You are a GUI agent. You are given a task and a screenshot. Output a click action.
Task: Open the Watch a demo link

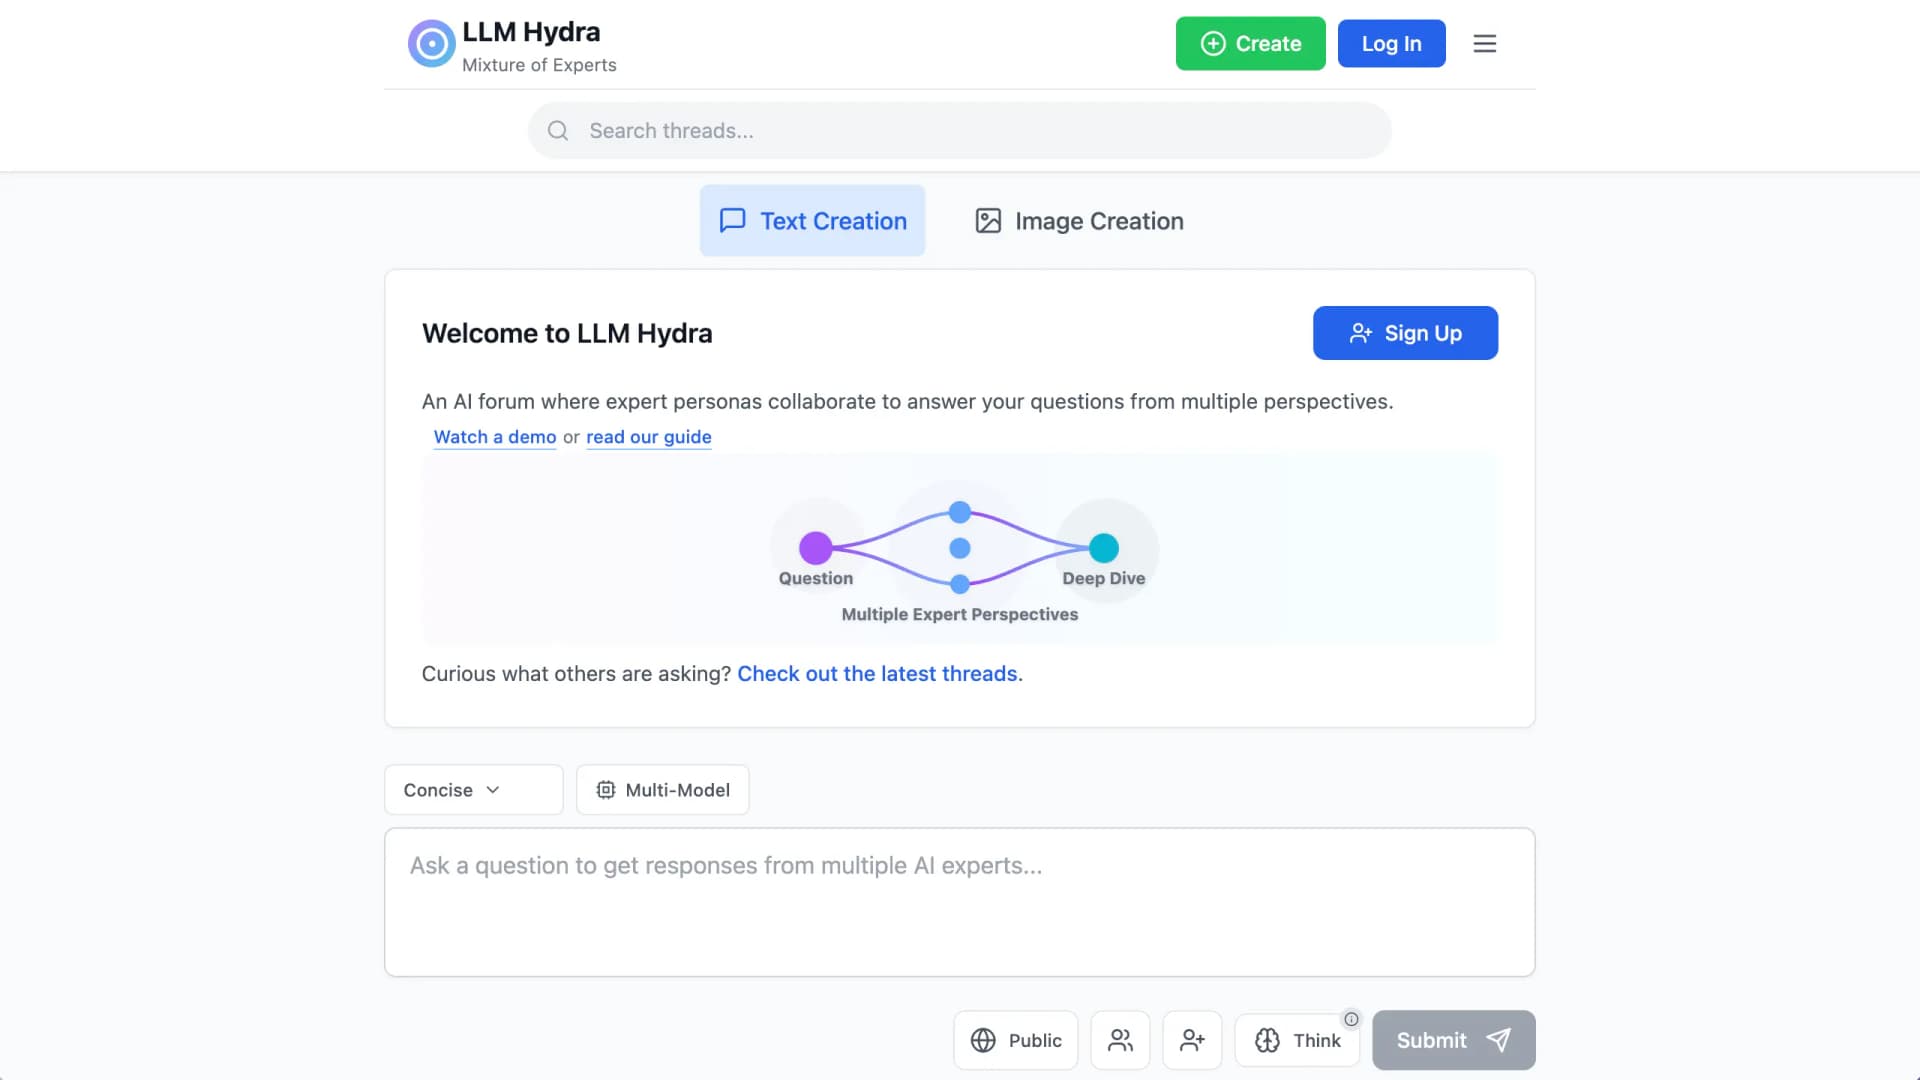(494, 437)
